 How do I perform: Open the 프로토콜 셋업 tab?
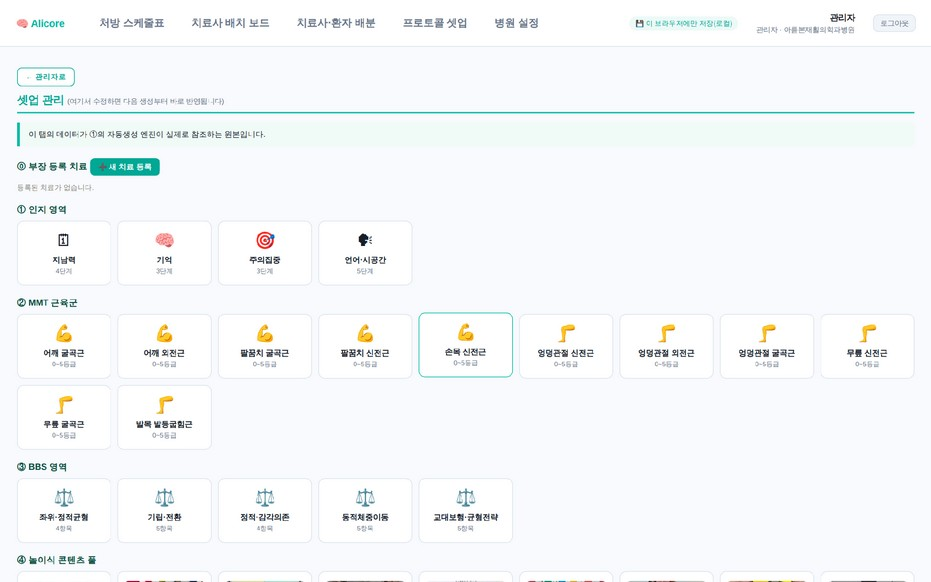(x=435, y=23)
